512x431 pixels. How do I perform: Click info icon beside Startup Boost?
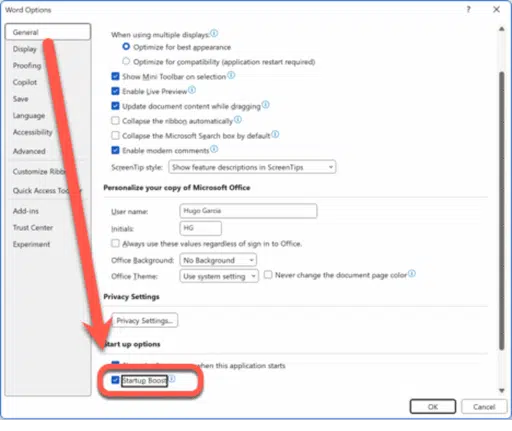point(172,379)
